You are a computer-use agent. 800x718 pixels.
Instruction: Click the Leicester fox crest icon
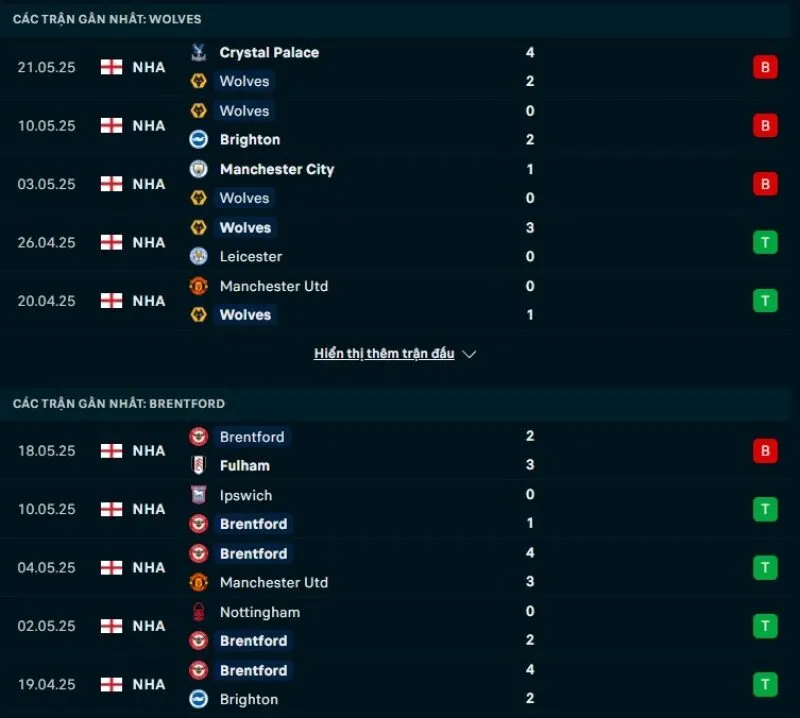tap(199, 256)
